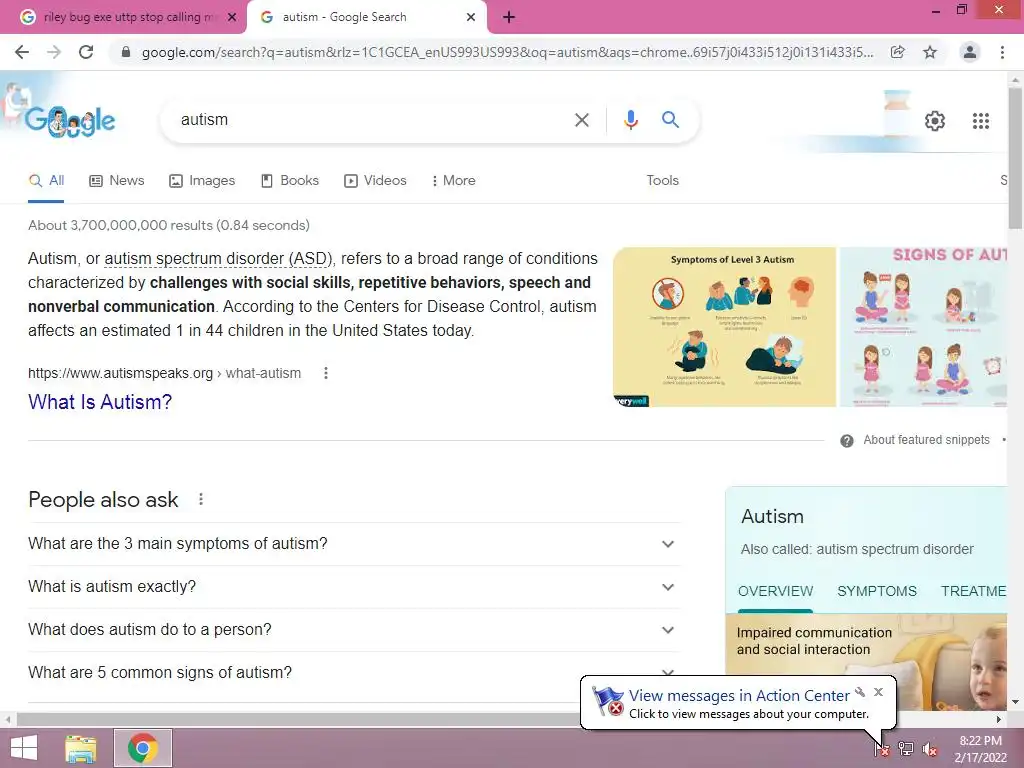Dismiss the Action Center notification balloon
The height and width of the screenshot is (768, 1024).
pos(878,692)
